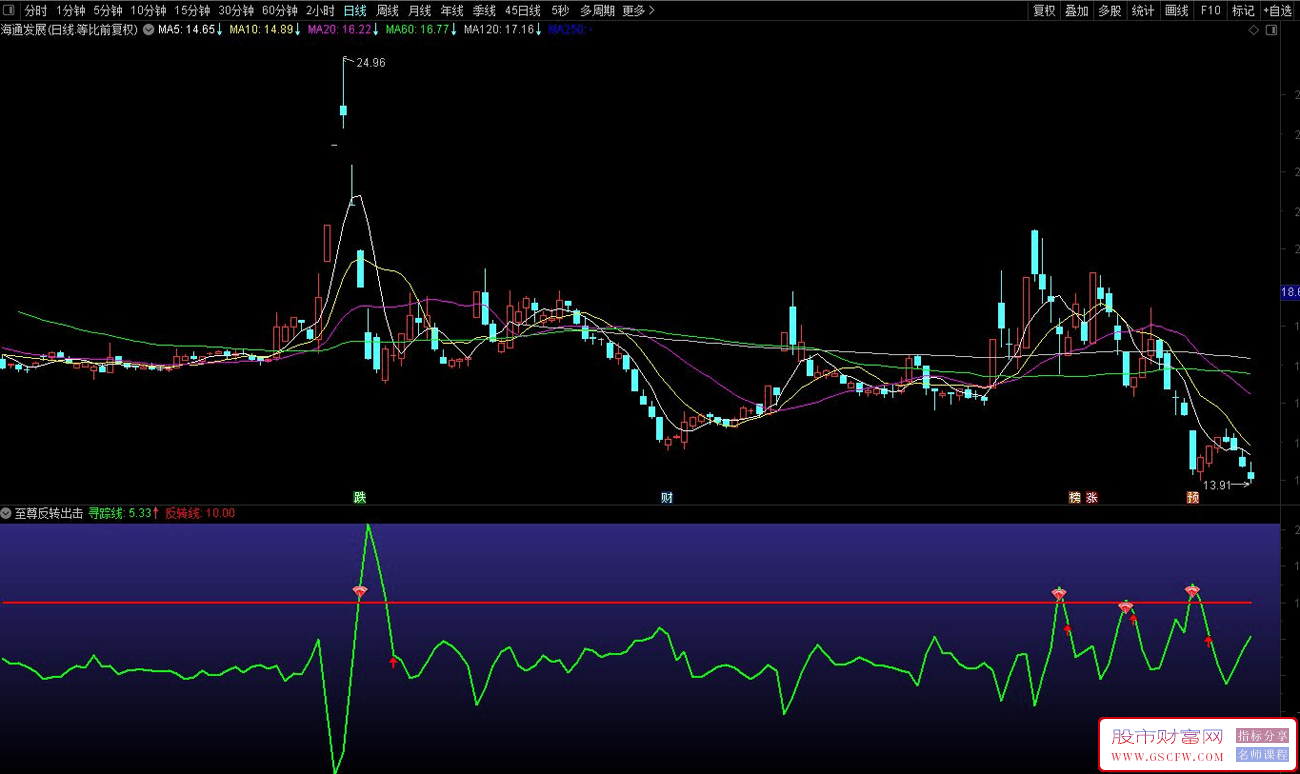Click the 标记 mark button
This screenshot has height=774, width=1300.
(x=1243, y=10)
